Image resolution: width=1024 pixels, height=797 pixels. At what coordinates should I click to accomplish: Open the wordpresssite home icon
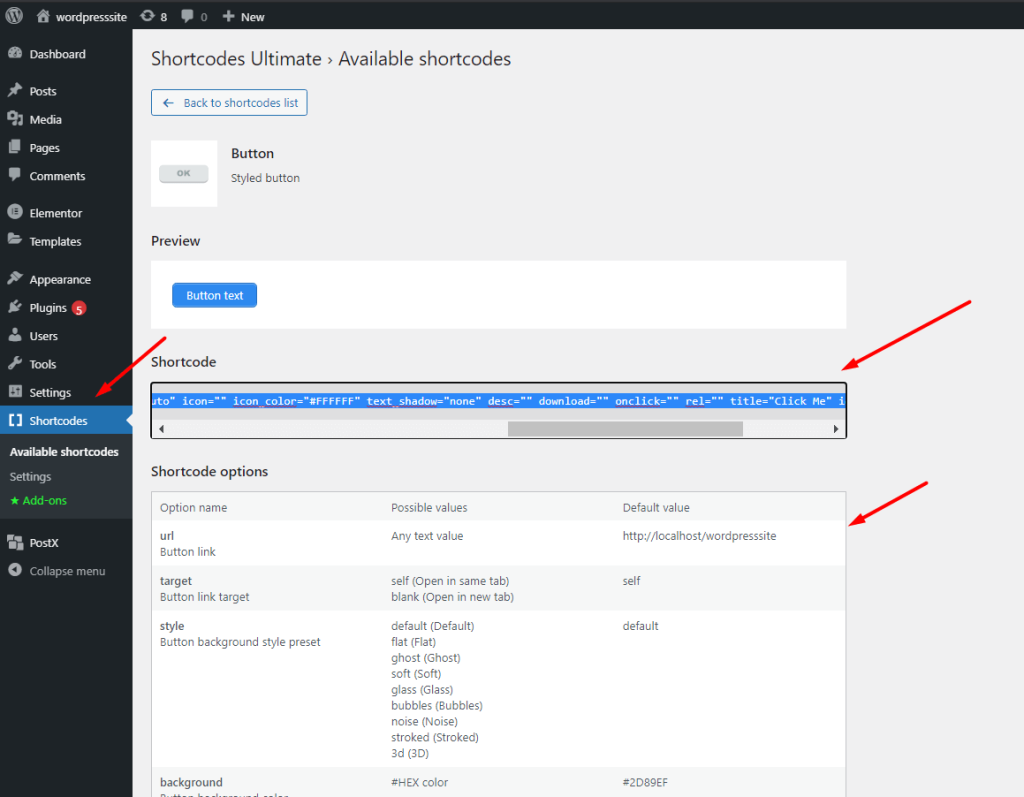pos(43,16)
